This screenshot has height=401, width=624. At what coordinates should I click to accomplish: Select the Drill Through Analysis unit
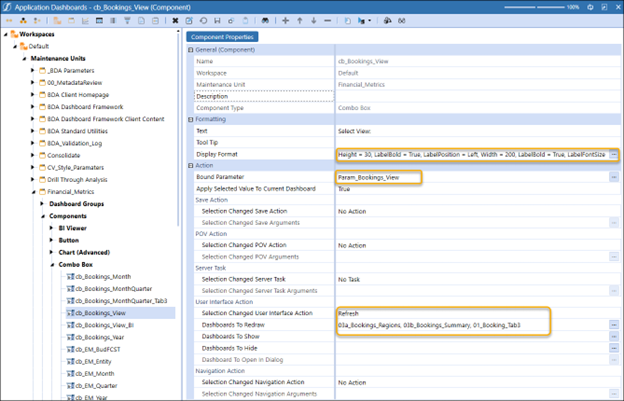(77, 180)
